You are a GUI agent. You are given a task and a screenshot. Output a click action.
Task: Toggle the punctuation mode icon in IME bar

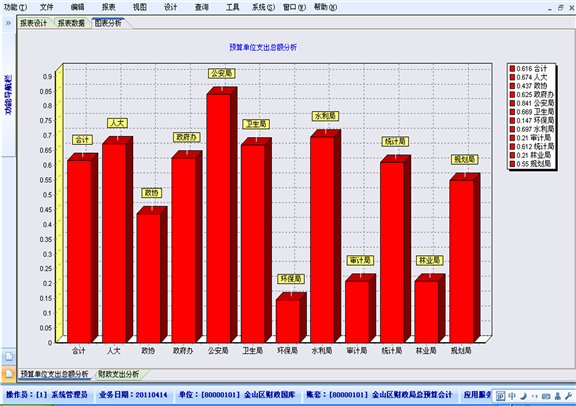point(534,396)
